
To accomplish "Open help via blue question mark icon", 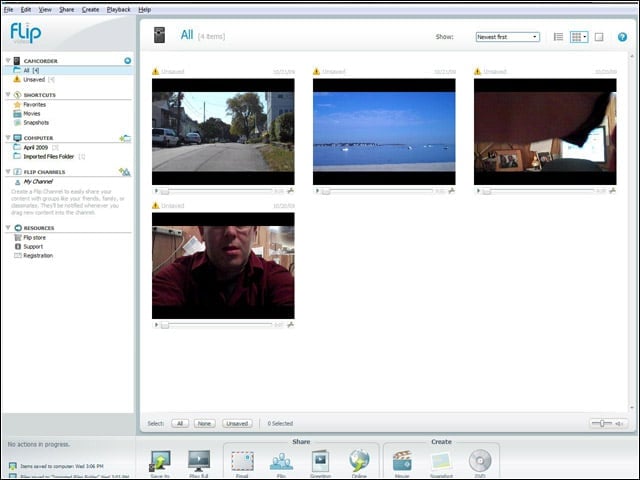I will tap(622, 37).
